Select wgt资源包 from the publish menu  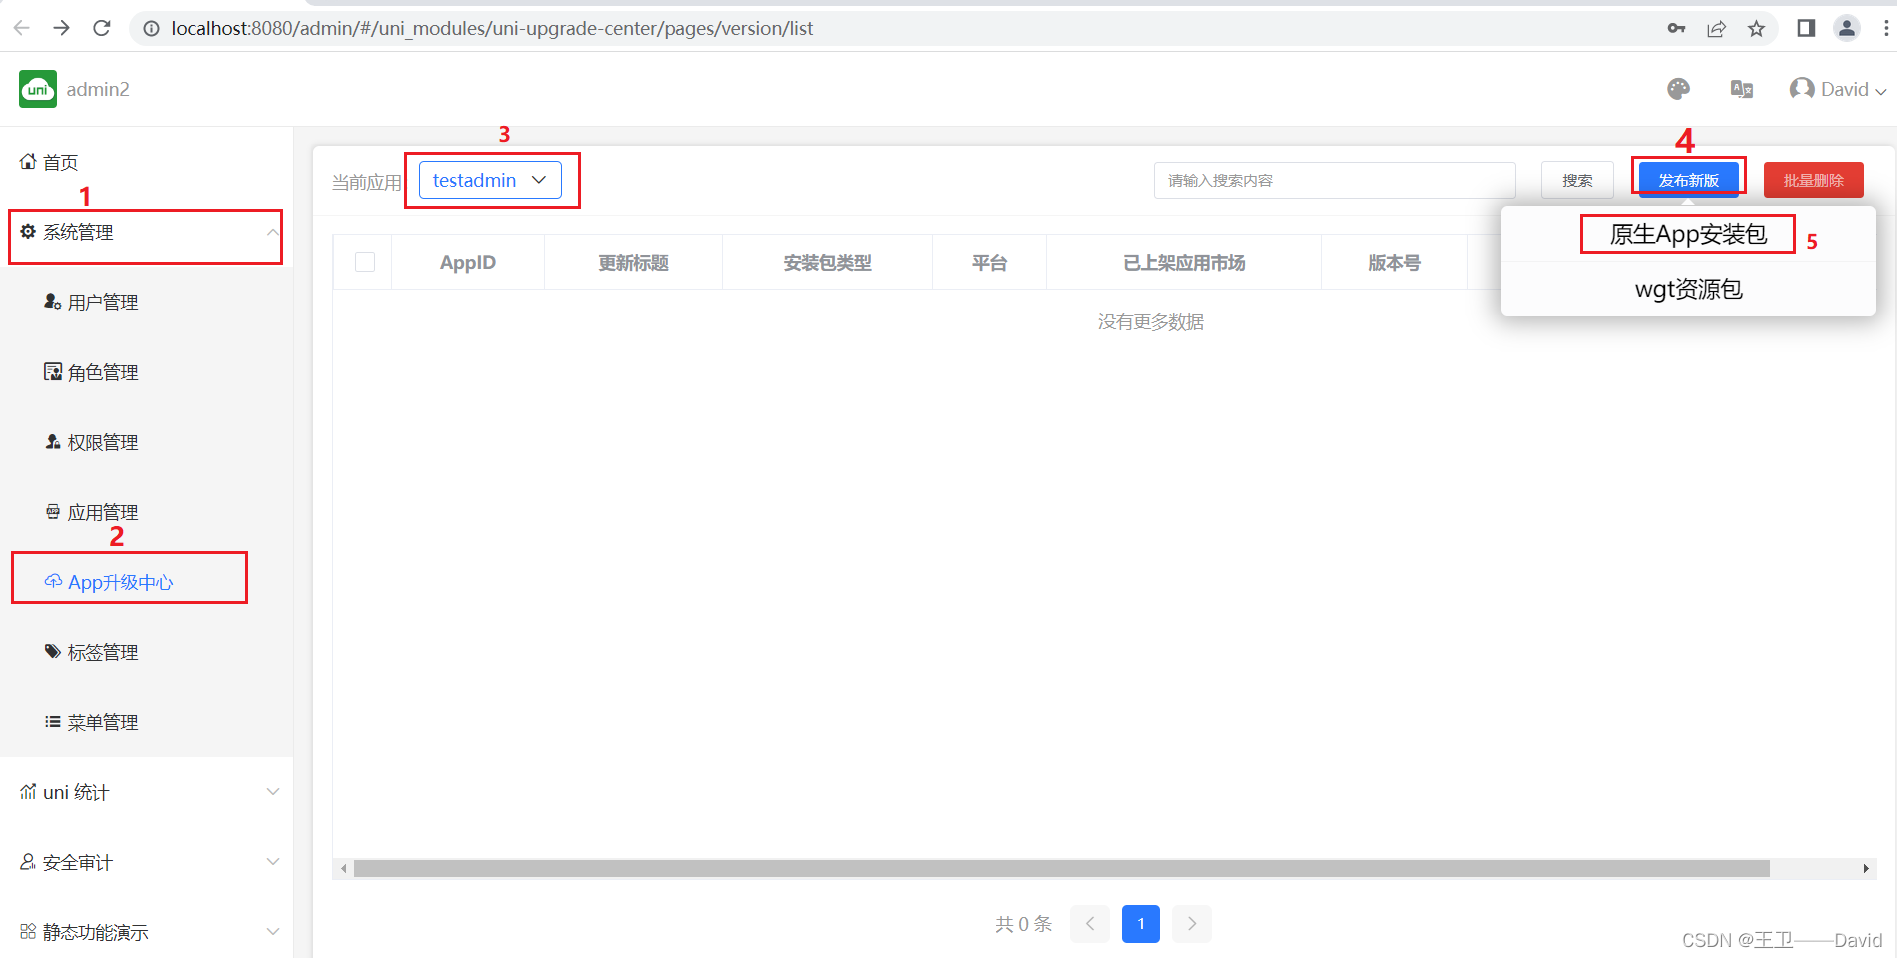tap(1688, 289)
